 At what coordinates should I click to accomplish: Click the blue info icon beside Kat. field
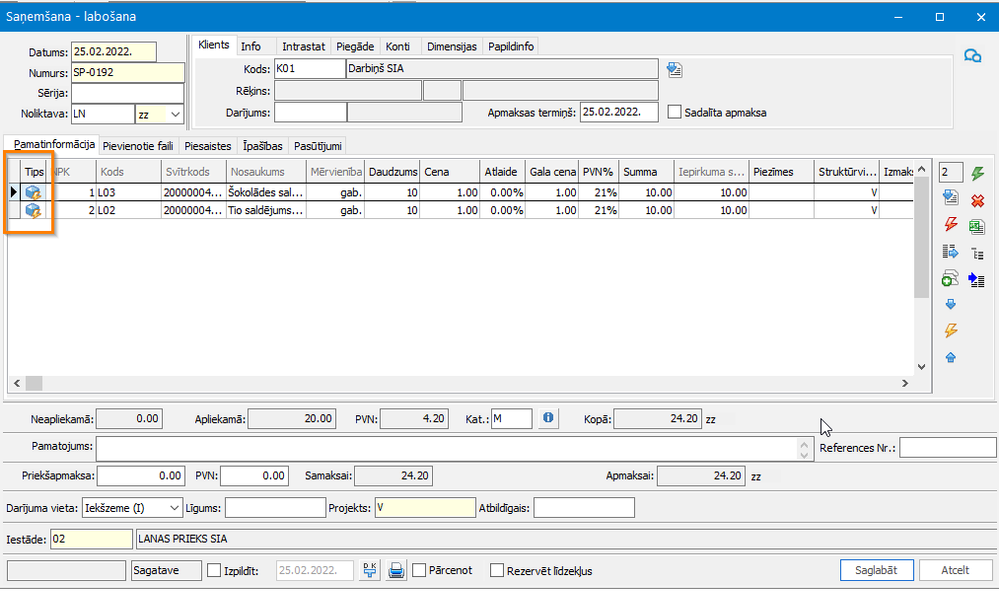[548, 418]
